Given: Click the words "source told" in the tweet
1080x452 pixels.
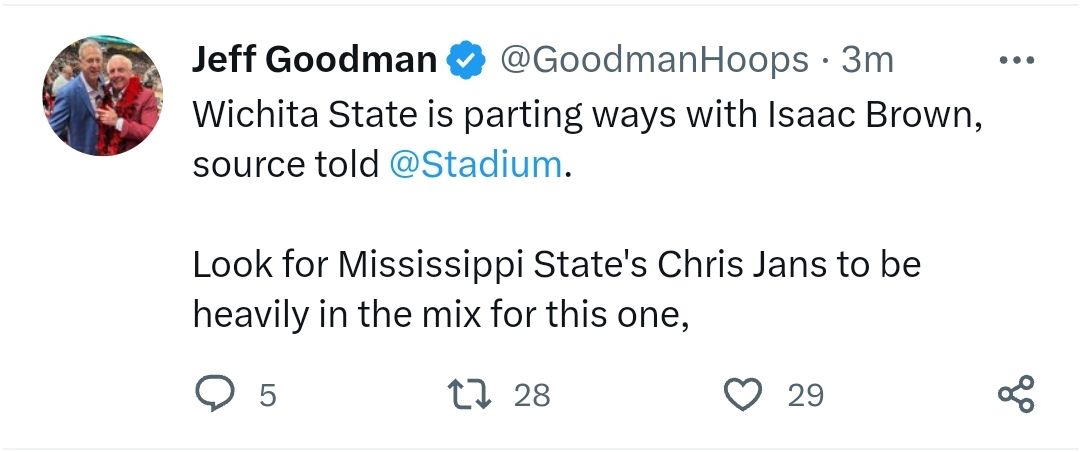Looking at the screenshot, I should (x=284, y=165).
